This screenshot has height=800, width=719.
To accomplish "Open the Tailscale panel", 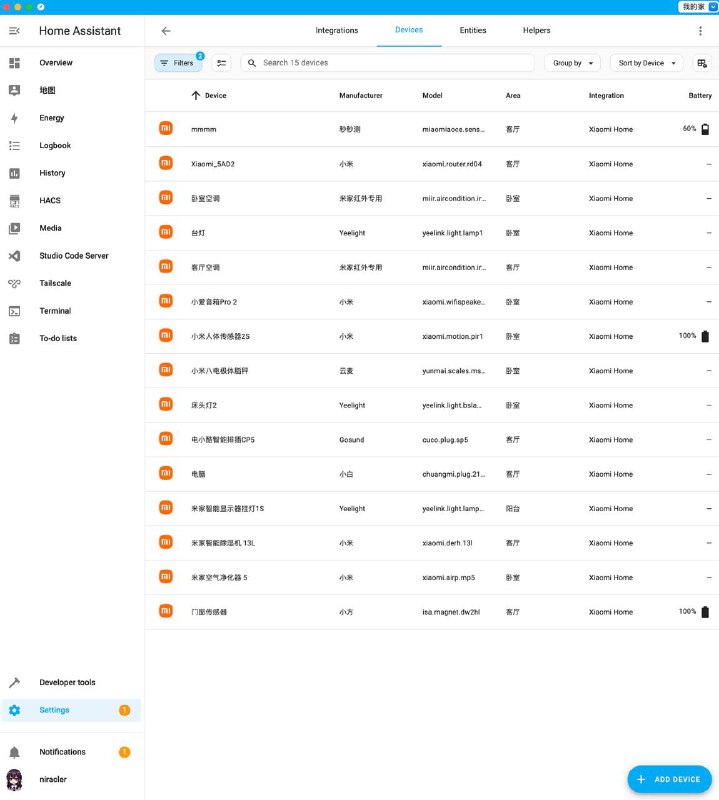I will pos(55,283).
